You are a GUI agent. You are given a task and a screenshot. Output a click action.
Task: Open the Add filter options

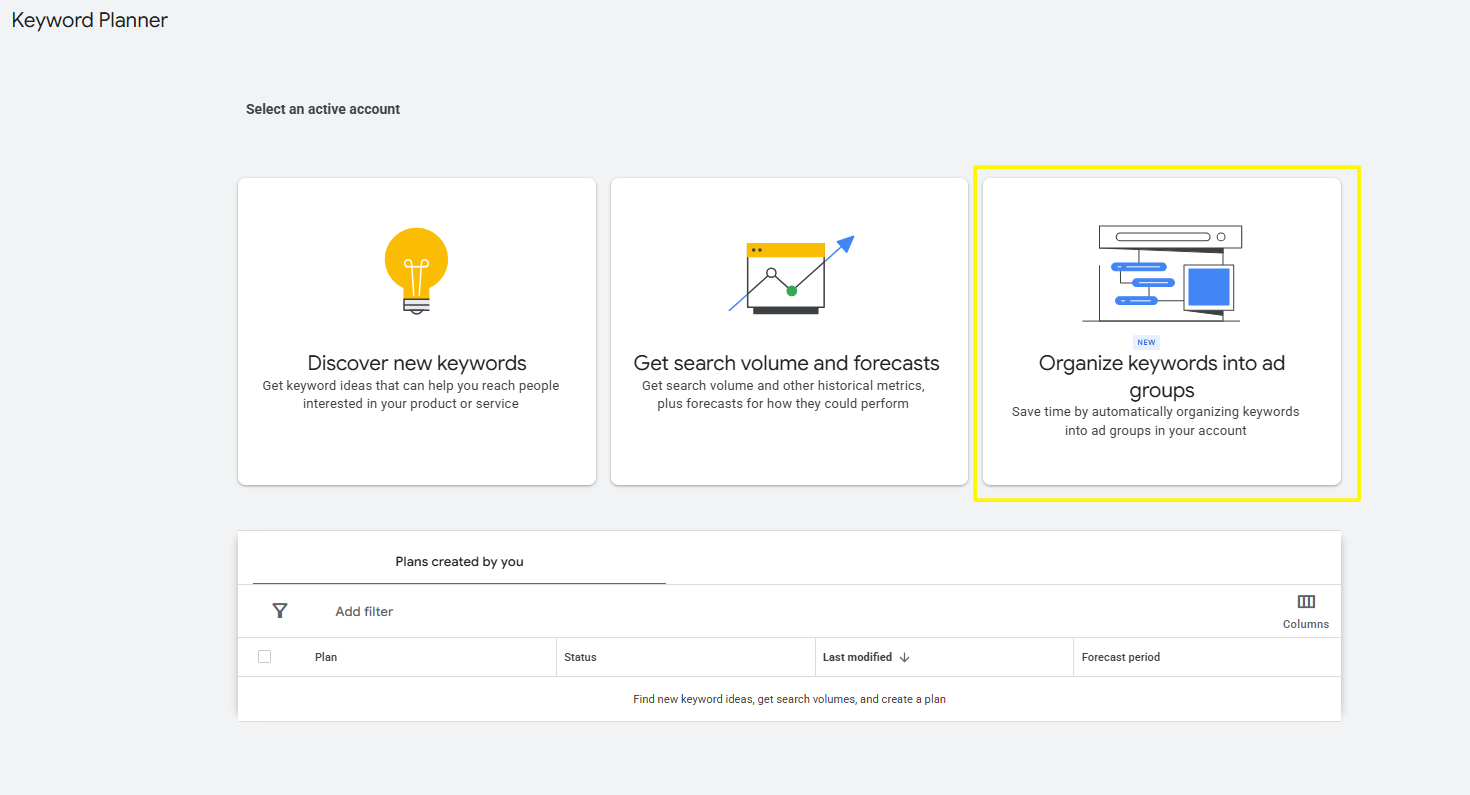363,610
